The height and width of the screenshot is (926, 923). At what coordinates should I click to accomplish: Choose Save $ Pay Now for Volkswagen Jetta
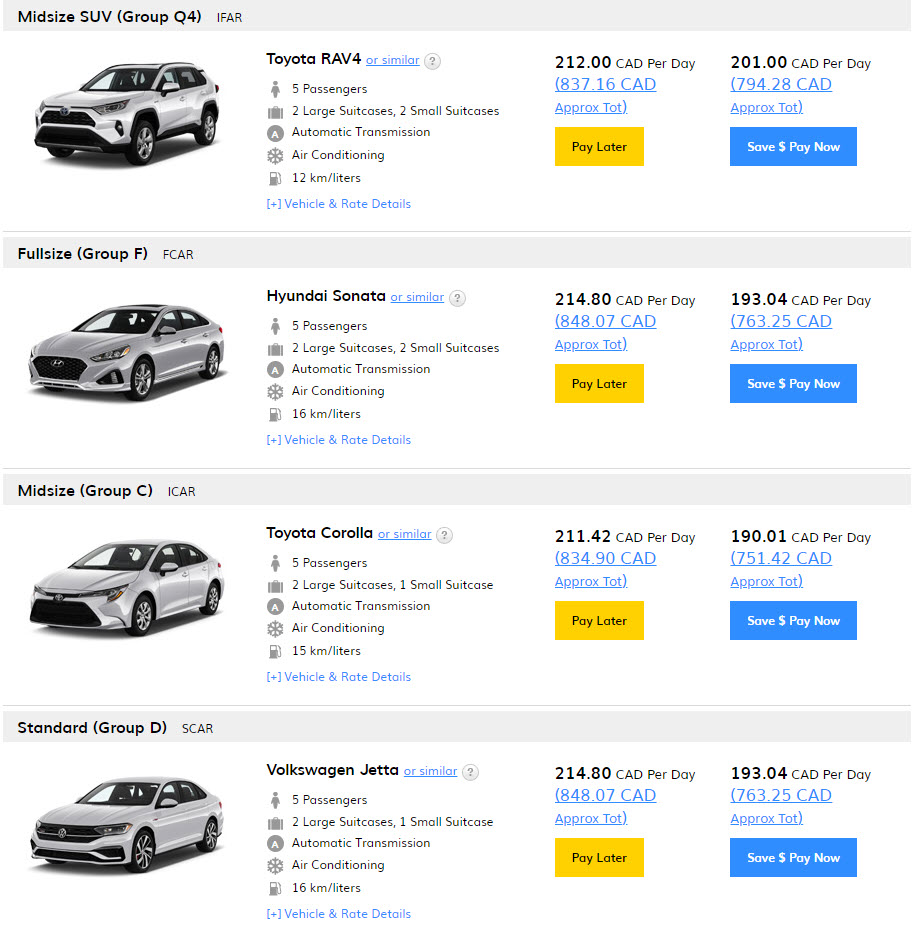[793, 858]
